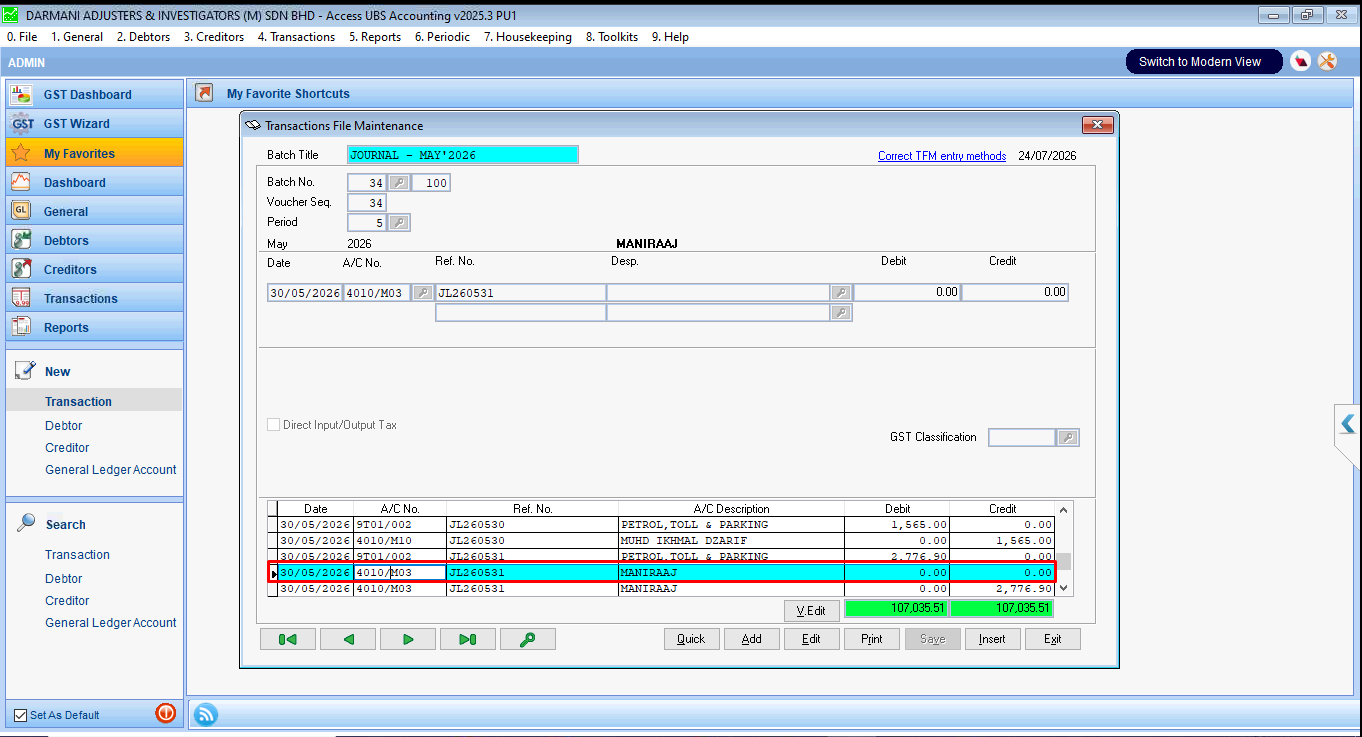Open the GST Dashboard sidebar item
Image resolution: width=1362 pixels, height=737 pixels.
pos(95,95)
